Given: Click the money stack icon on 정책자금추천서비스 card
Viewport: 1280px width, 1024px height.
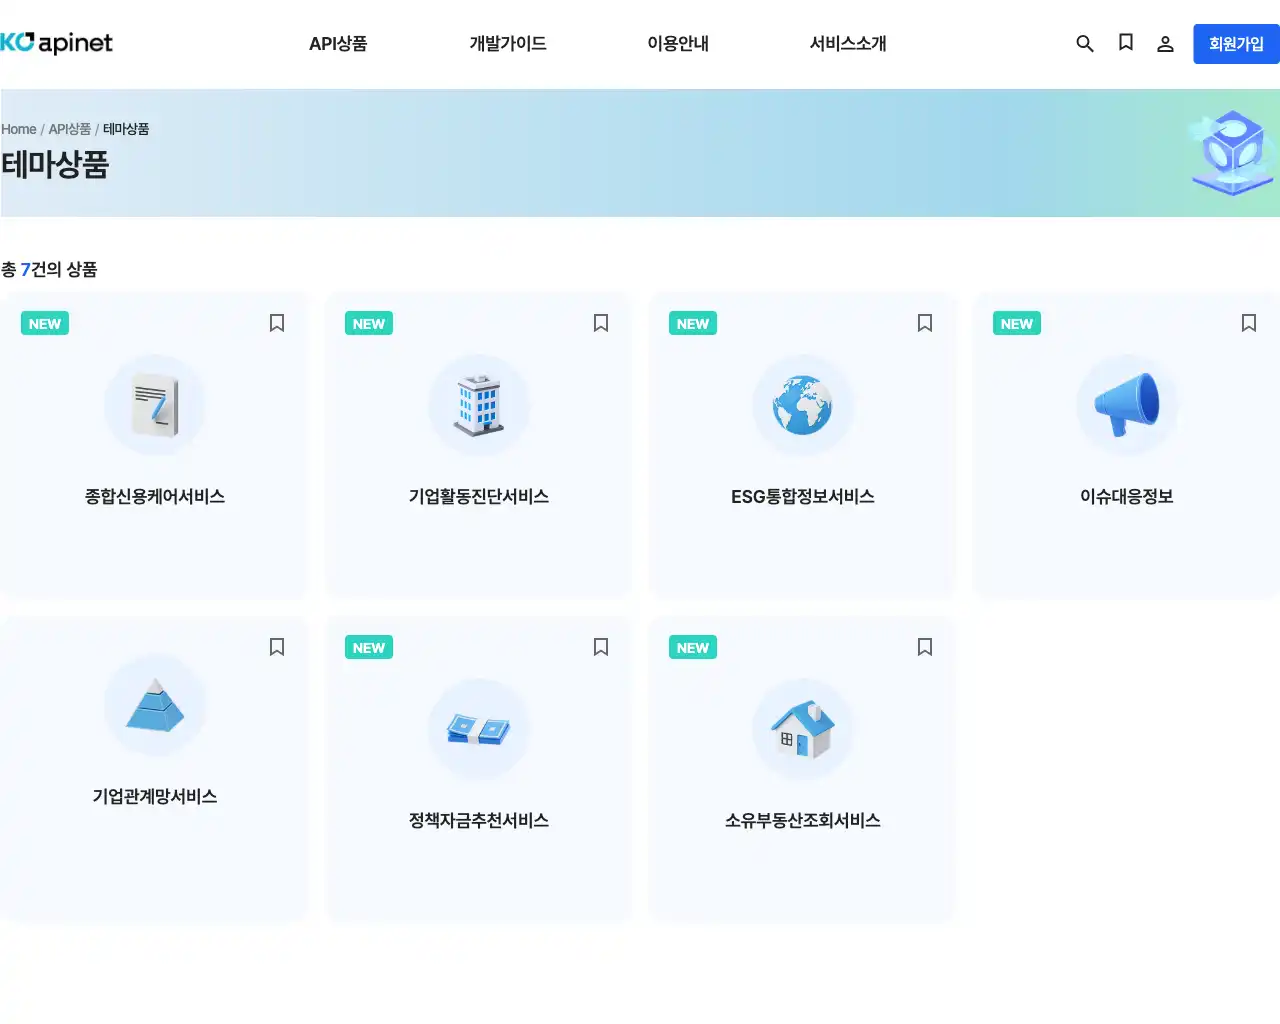Looking at the screenshot, I should tap(479, 729).
